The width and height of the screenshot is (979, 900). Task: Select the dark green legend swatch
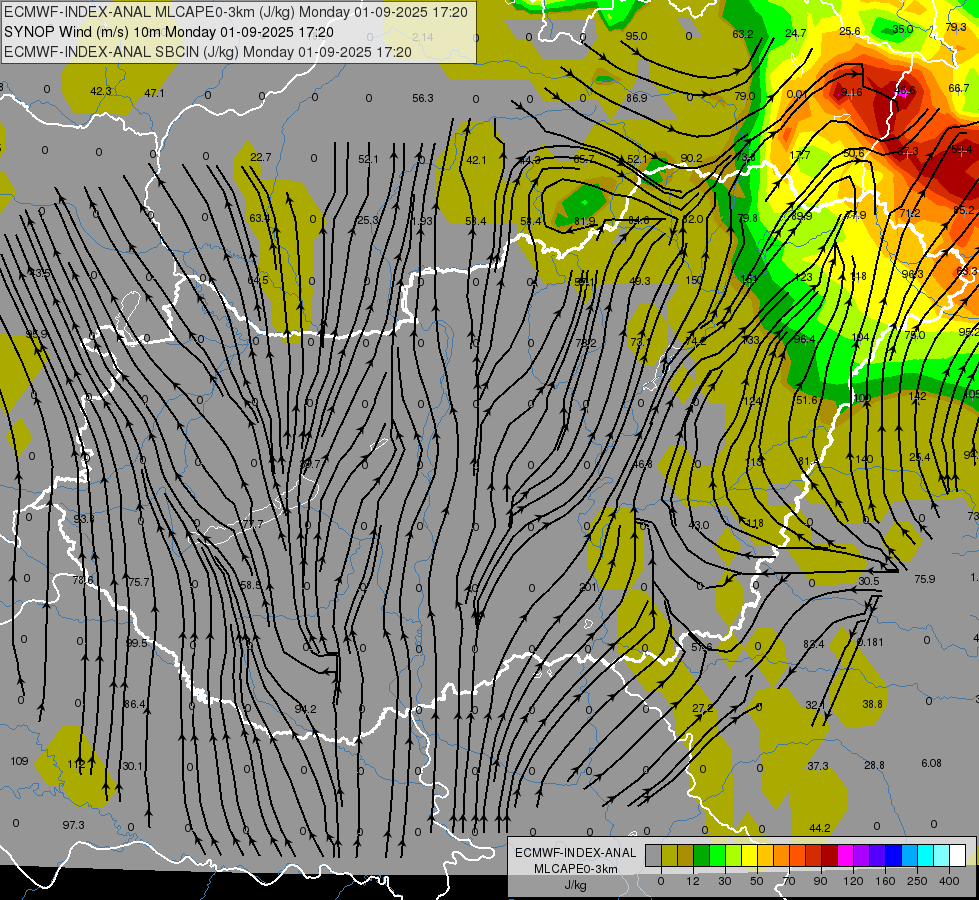pyautogui.click(x=701, y=855)
